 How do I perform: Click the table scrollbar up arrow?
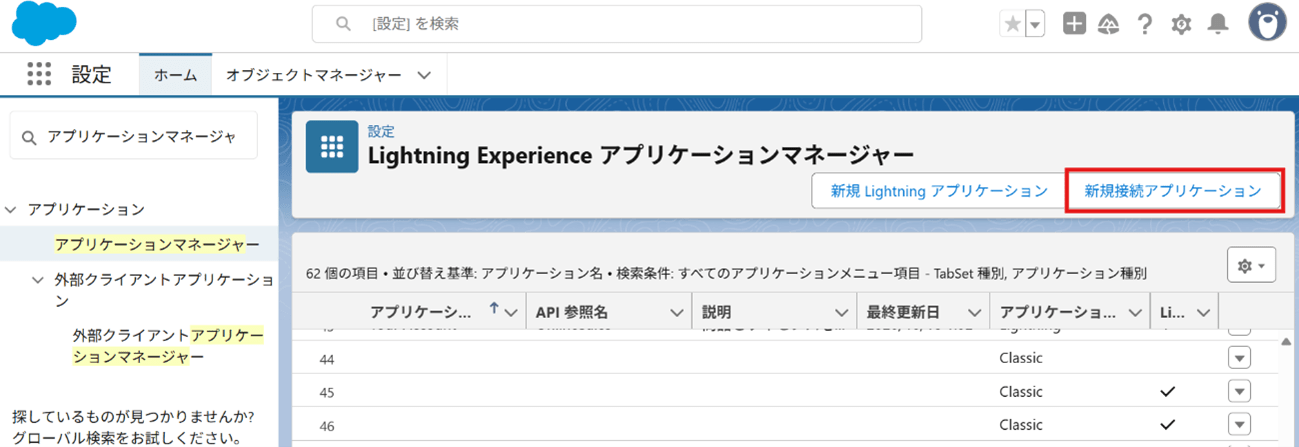[x=1288, y=340]
